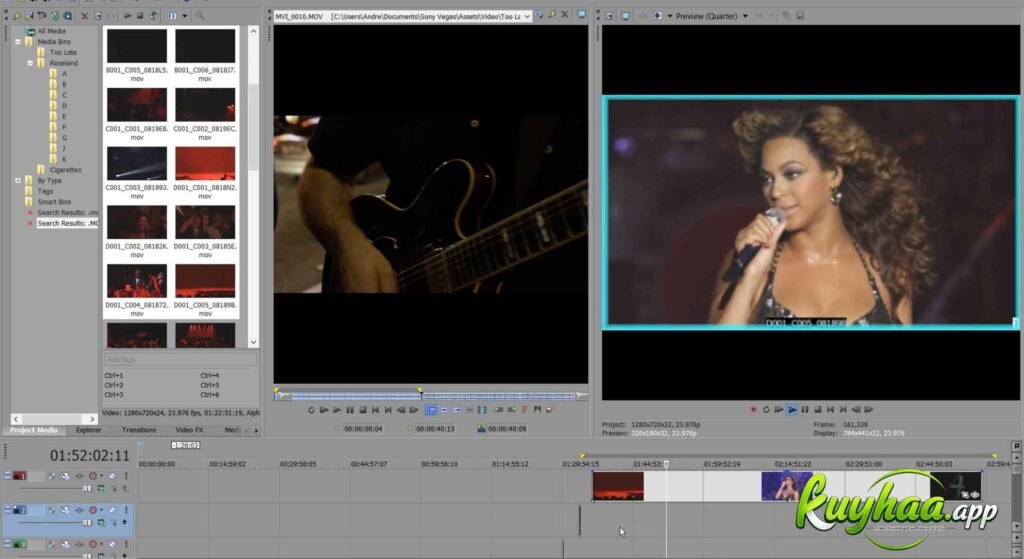Switch to the Video FX tab
Image resolution: width=1024 pixels, height=559 pixels.
[x=189, y=430]
